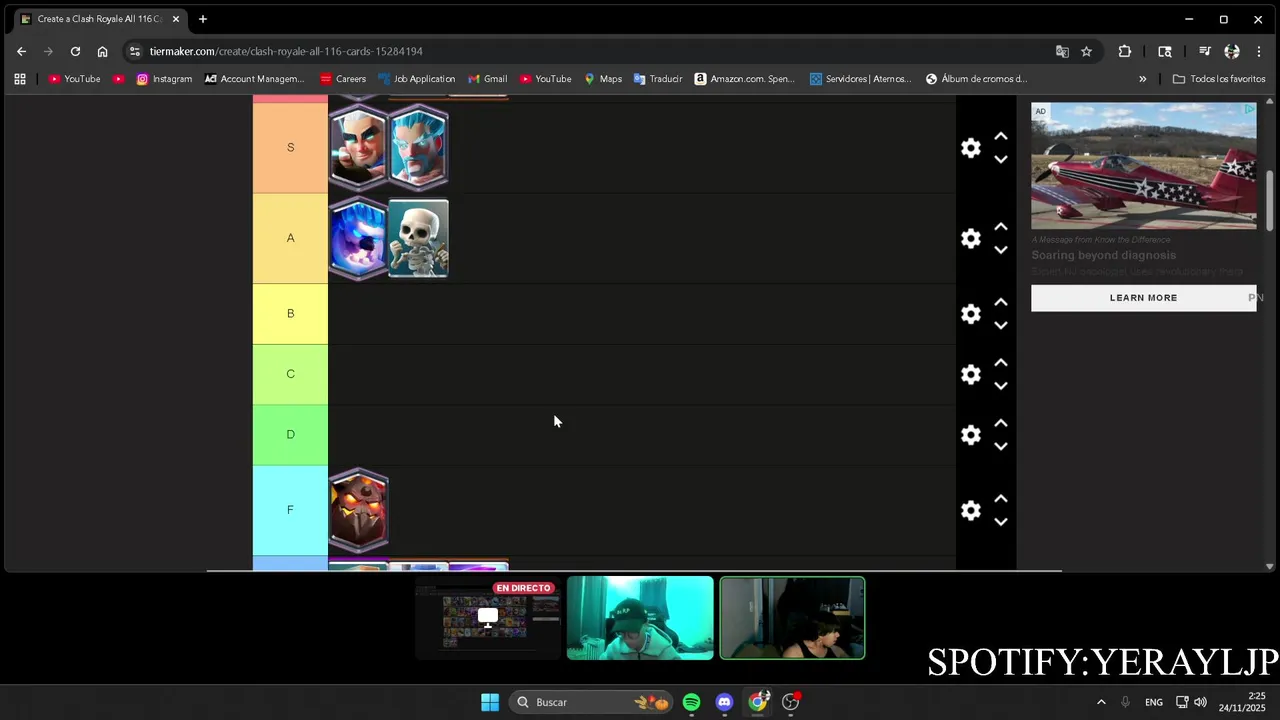Open settings gear for B tier row
Viewport: 1280px width, 720px height.
tap(971, 314)
